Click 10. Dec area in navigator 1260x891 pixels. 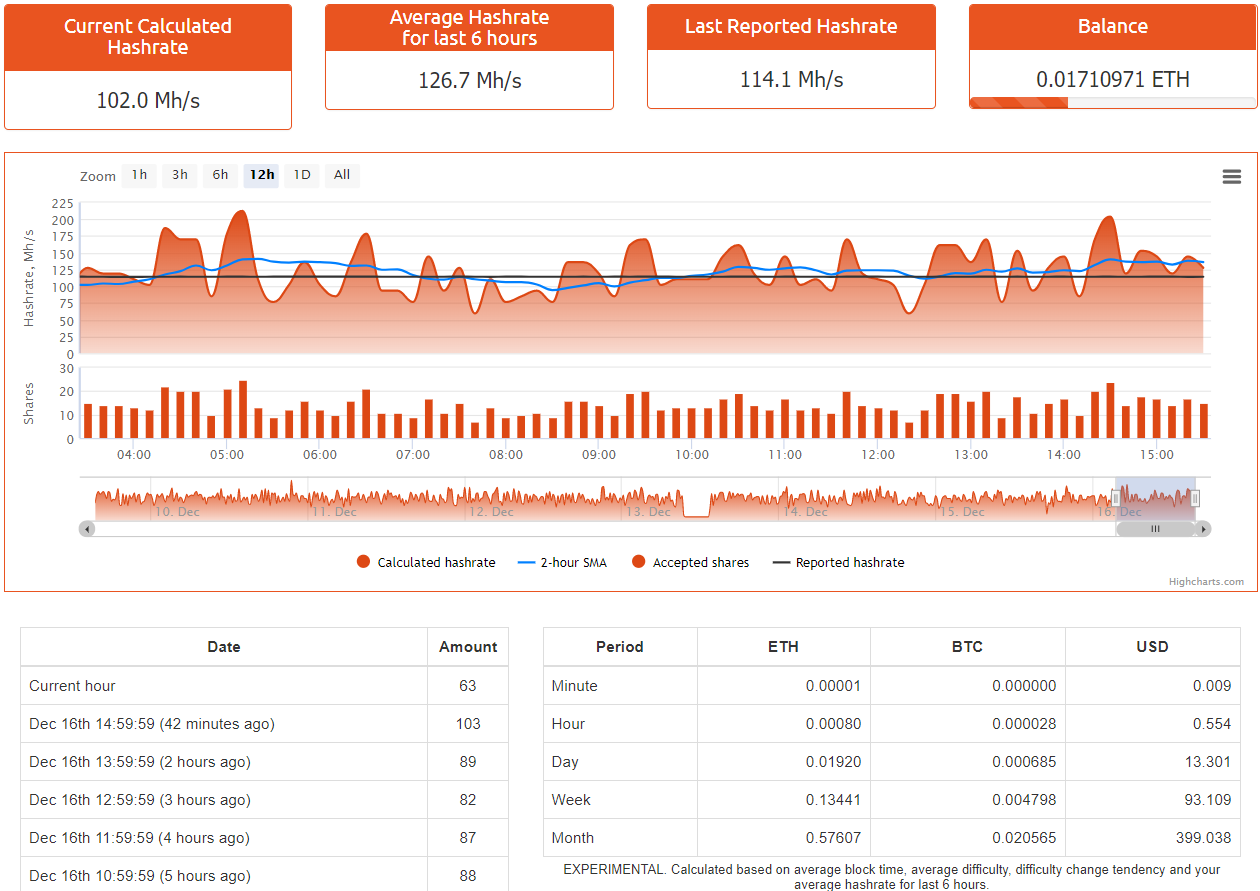click(176, 512)
